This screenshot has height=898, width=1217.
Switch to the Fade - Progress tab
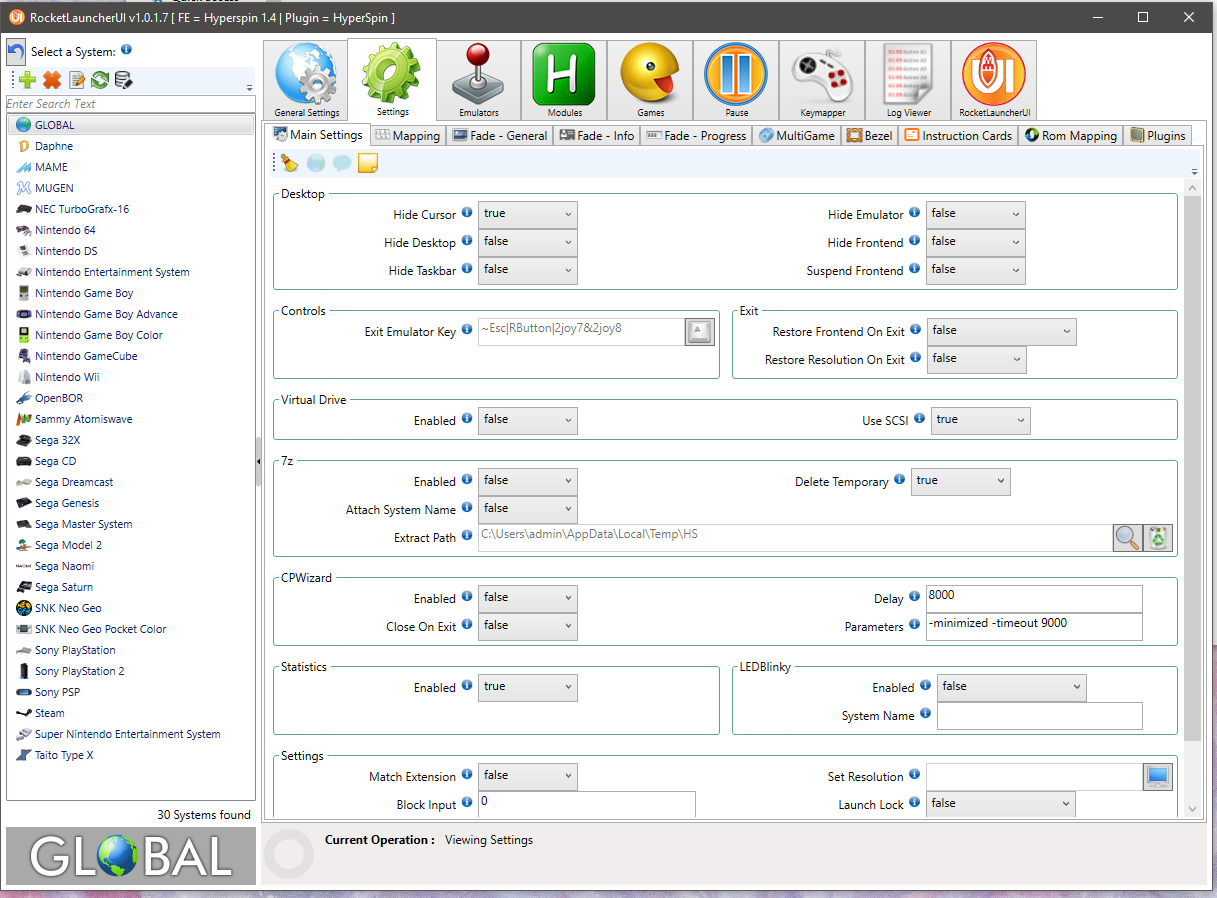click(696, 136)
